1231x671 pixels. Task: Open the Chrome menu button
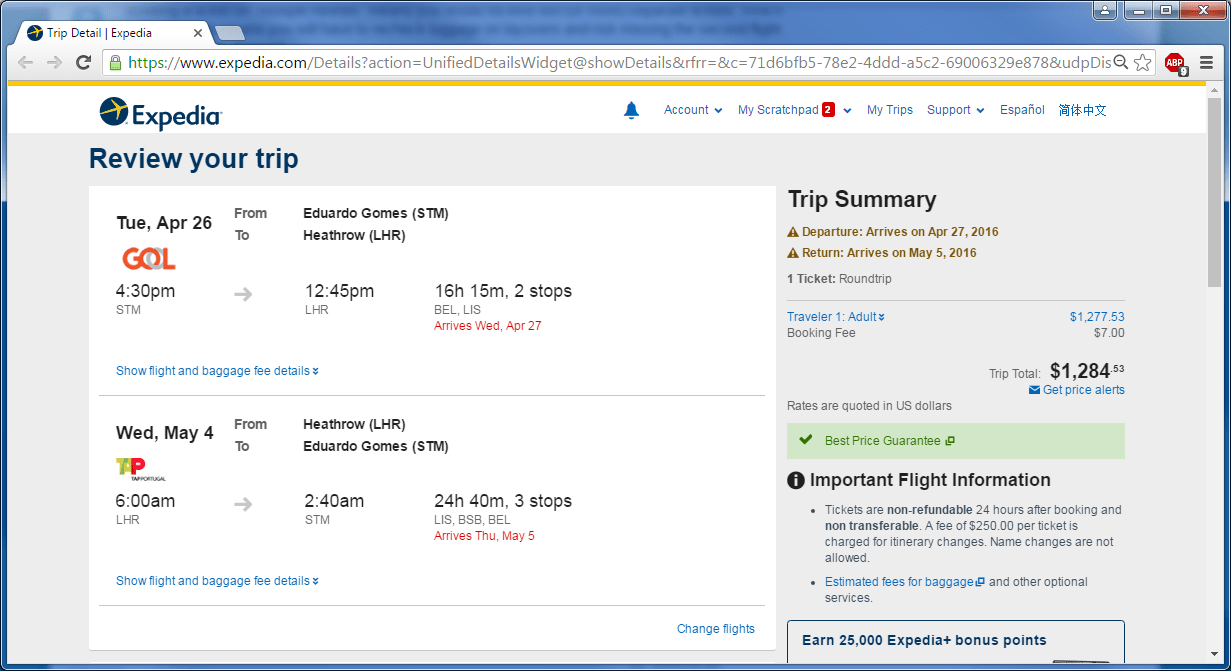point(1207,62)
